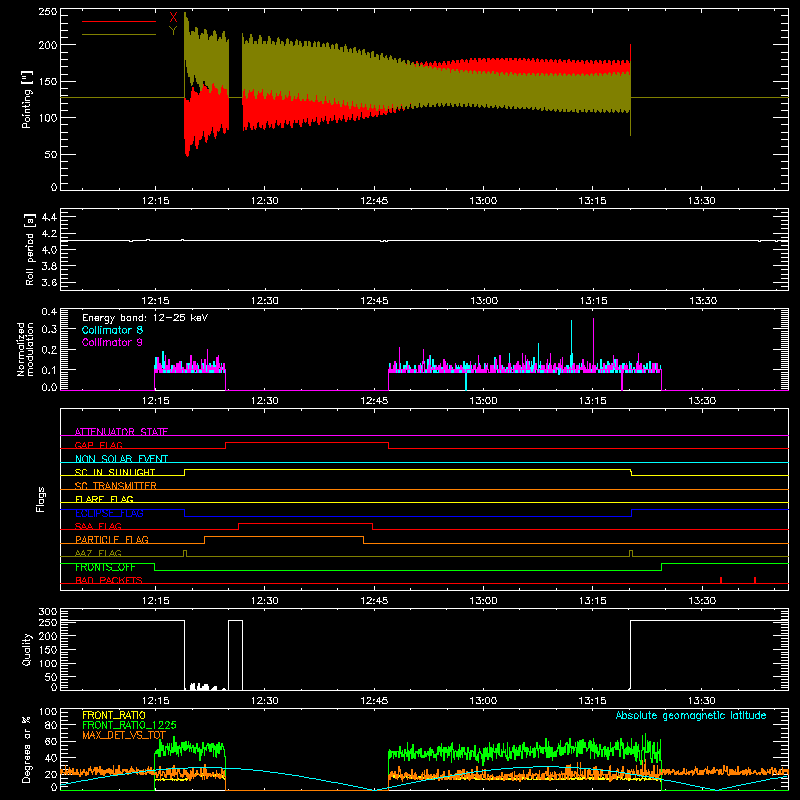Click the SAA_FLAG label
The height and width of the screenshot is (800, 800).
(x=98, y=526)
